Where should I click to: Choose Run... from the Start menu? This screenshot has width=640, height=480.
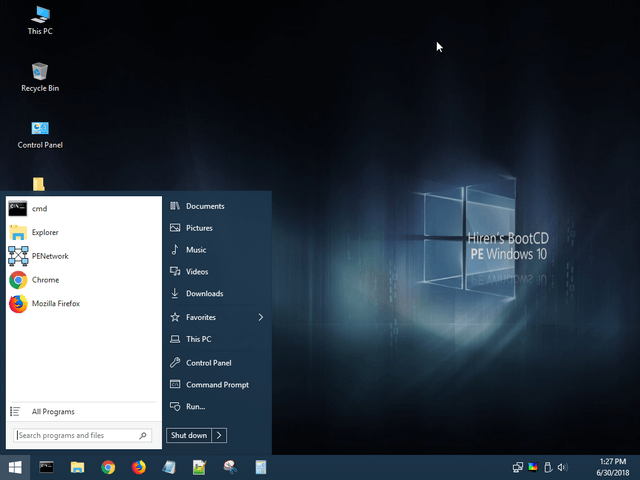[195, 407]
